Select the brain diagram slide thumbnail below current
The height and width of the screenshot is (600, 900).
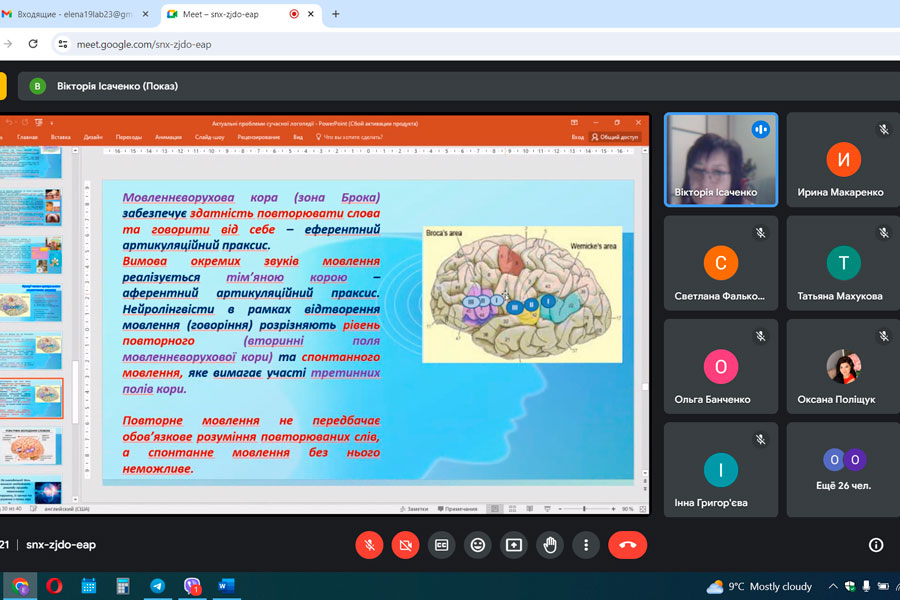(32, 446)
